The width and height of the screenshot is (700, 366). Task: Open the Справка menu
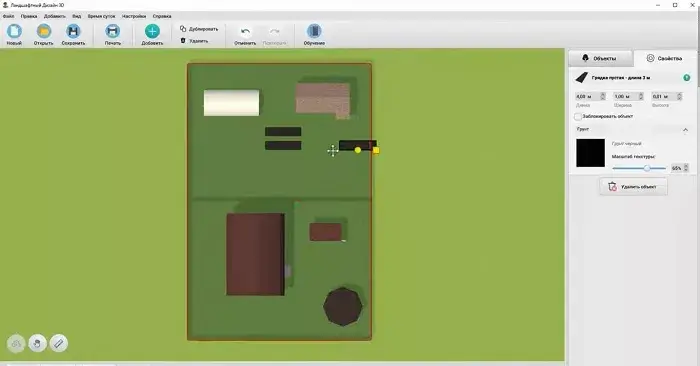(x=162, y=16)
